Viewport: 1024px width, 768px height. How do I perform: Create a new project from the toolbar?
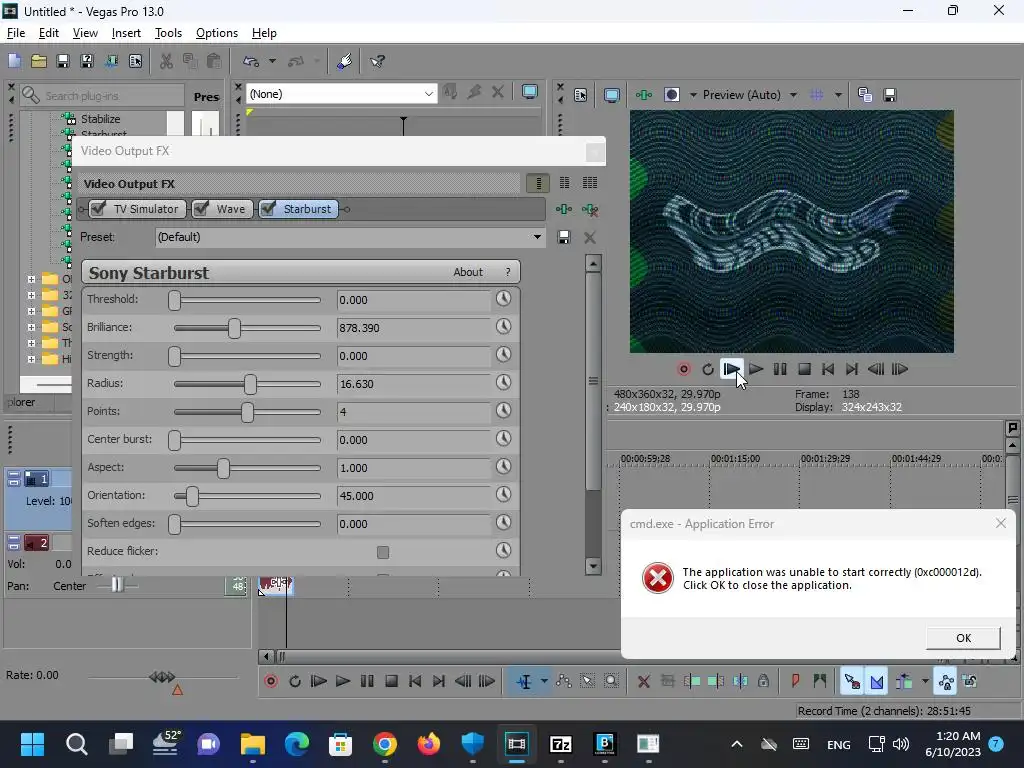click(x=14, y=61)
